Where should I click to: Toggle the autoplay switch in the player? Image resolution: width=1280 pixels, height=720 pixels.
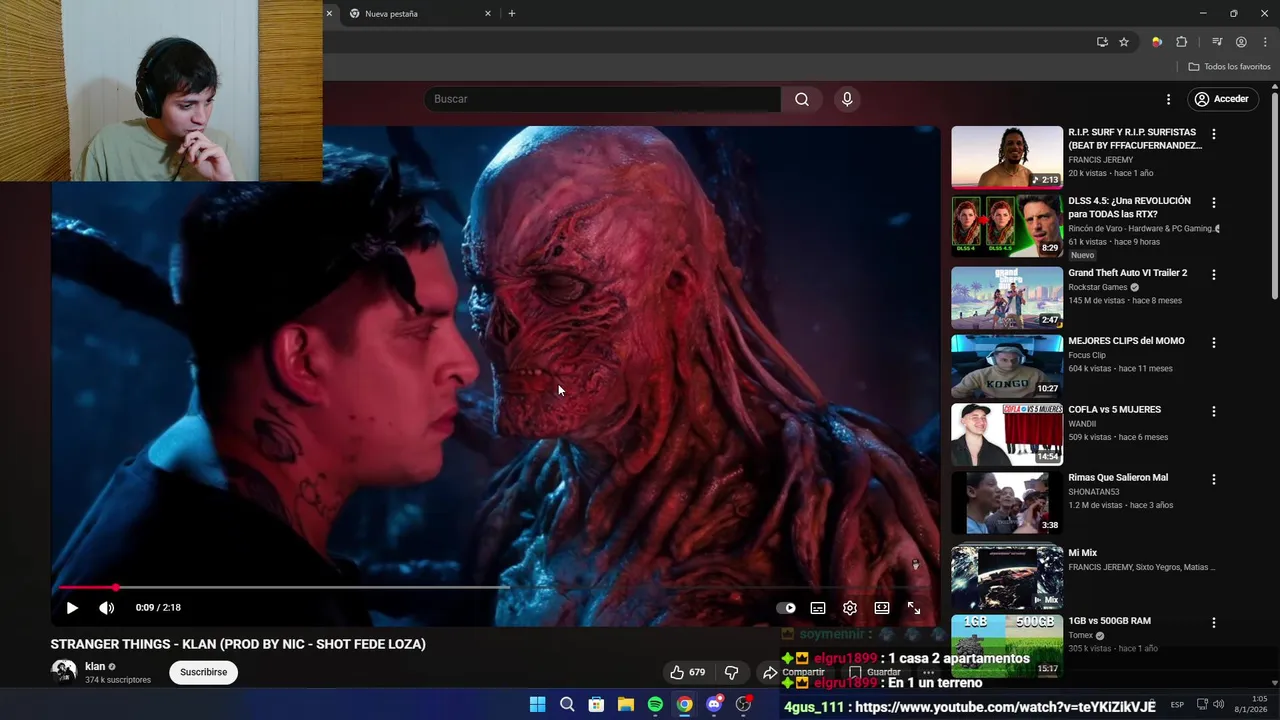coord(787,608)
